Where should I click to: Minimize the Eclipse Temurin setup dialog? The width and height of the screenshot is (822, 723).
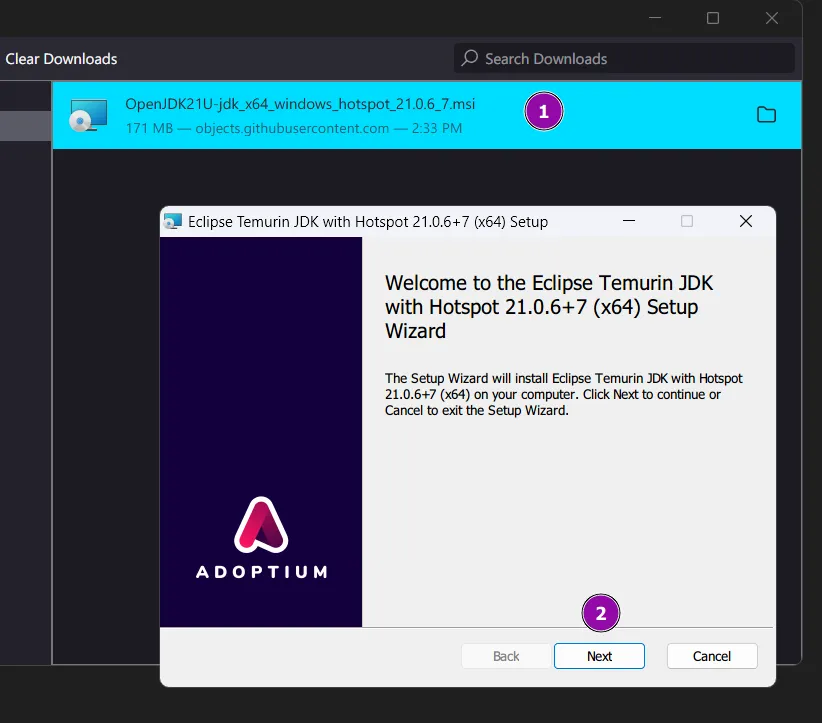click(628, 222)
